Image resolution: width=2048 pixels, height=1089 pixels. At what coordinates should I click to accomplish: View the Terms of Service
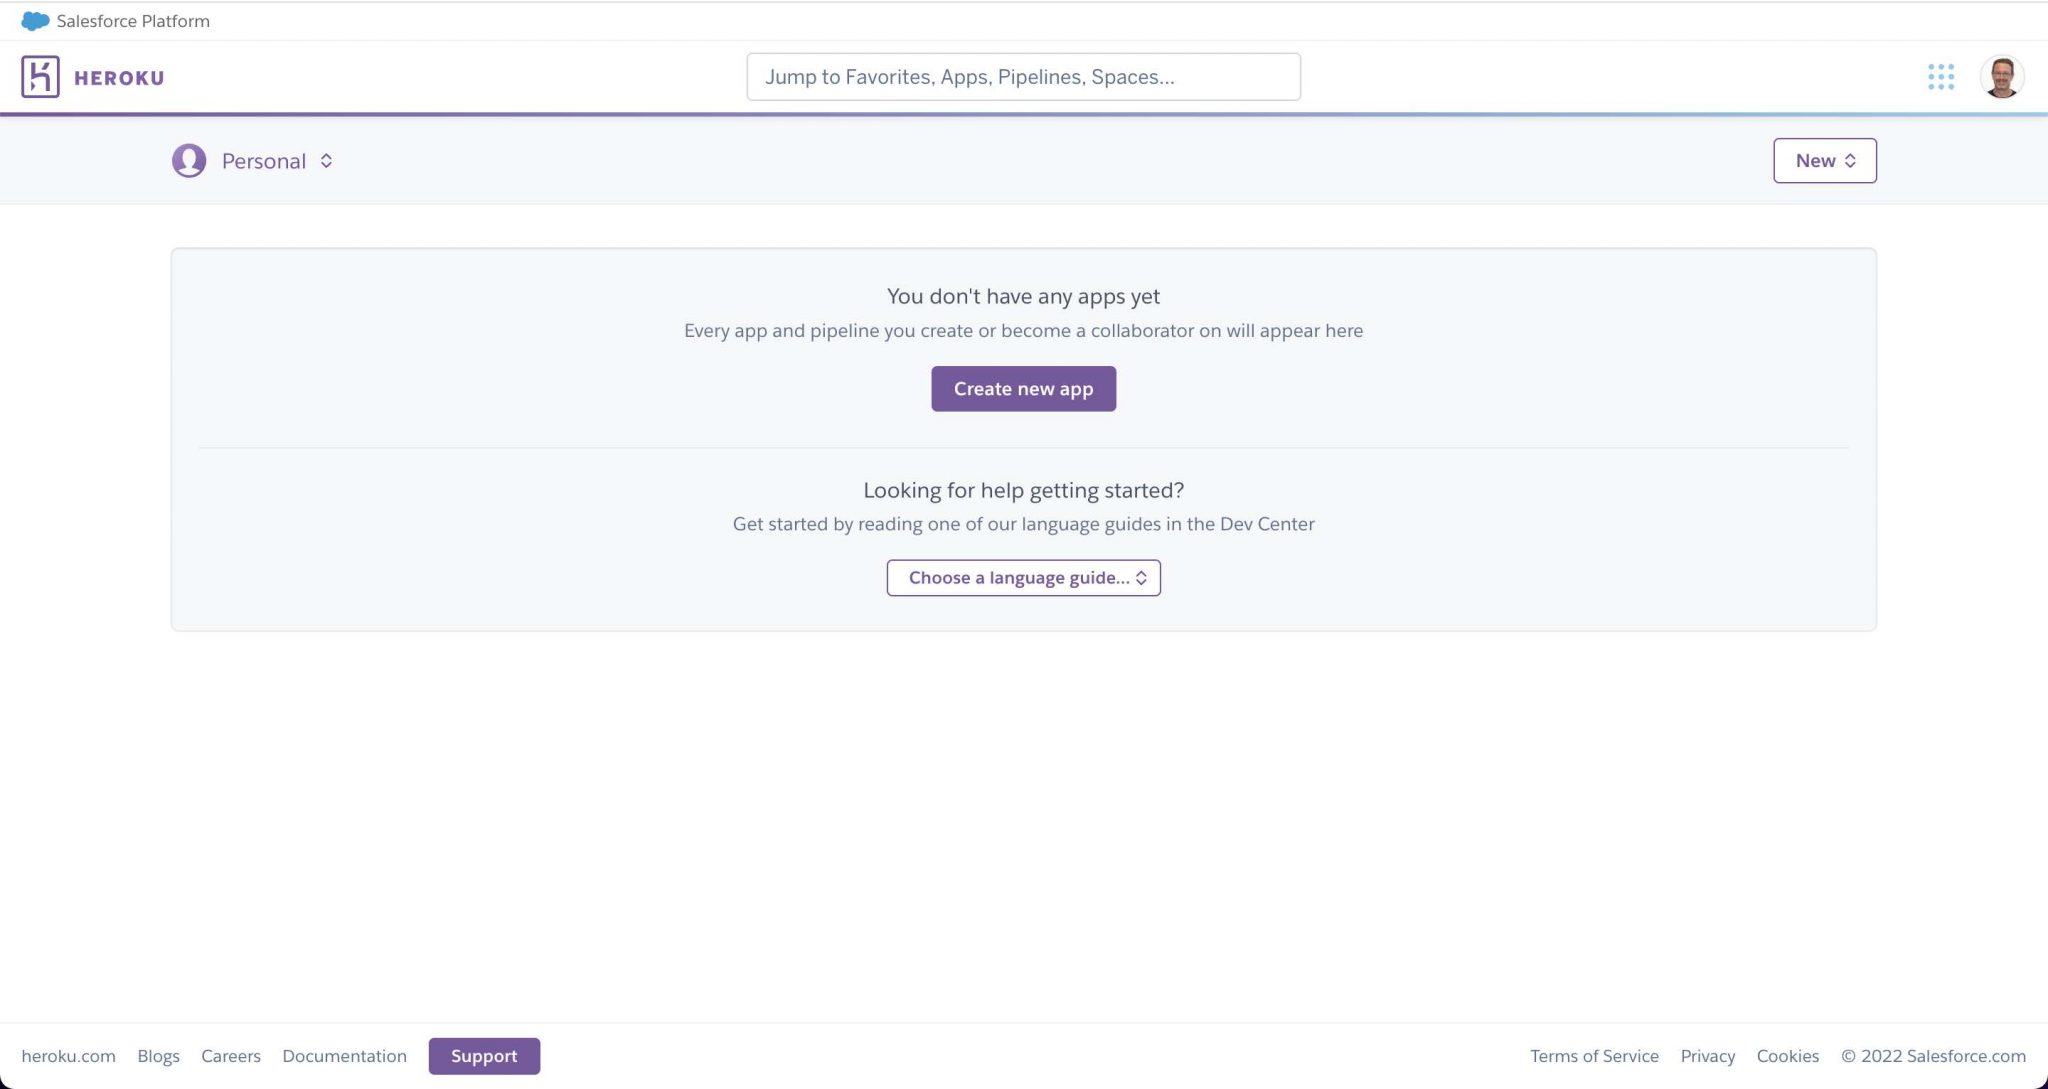1594,1055
